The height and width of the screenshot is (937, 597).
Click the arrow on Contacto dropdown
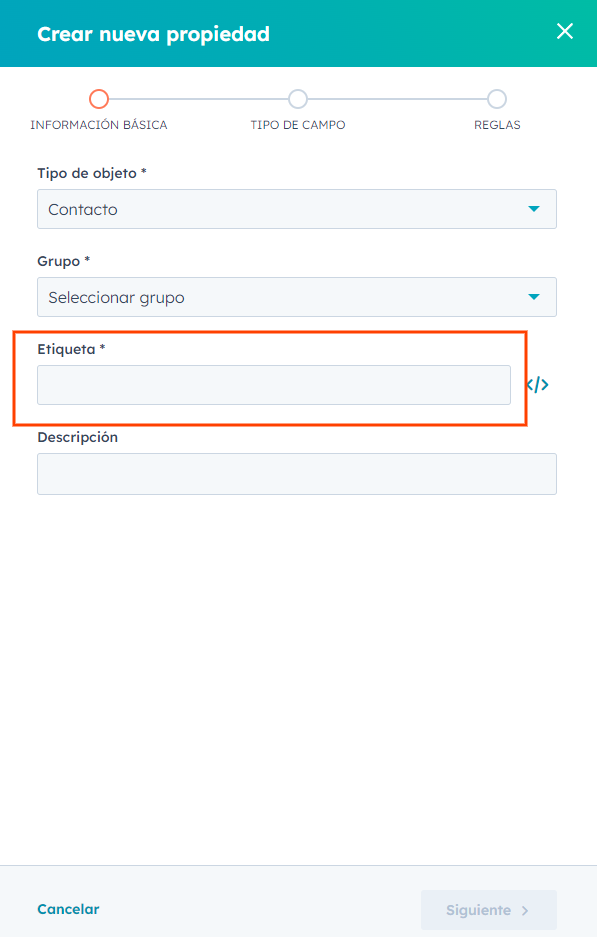coord(534,209)
